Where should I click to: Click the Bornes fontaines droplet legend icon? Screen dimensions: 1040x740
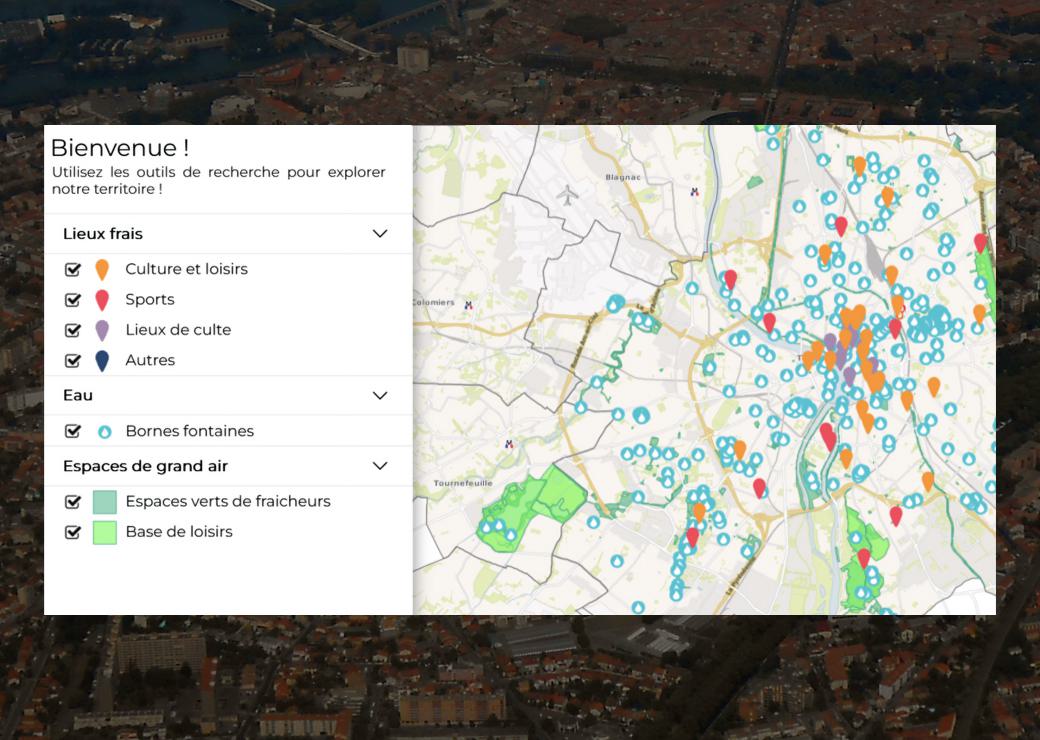[104, 432]
